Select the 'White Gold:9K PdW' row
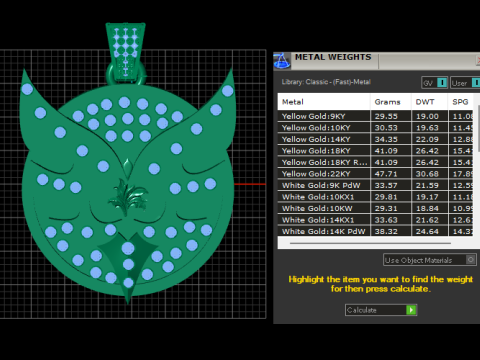480x360 pixels. pos(375,185)
